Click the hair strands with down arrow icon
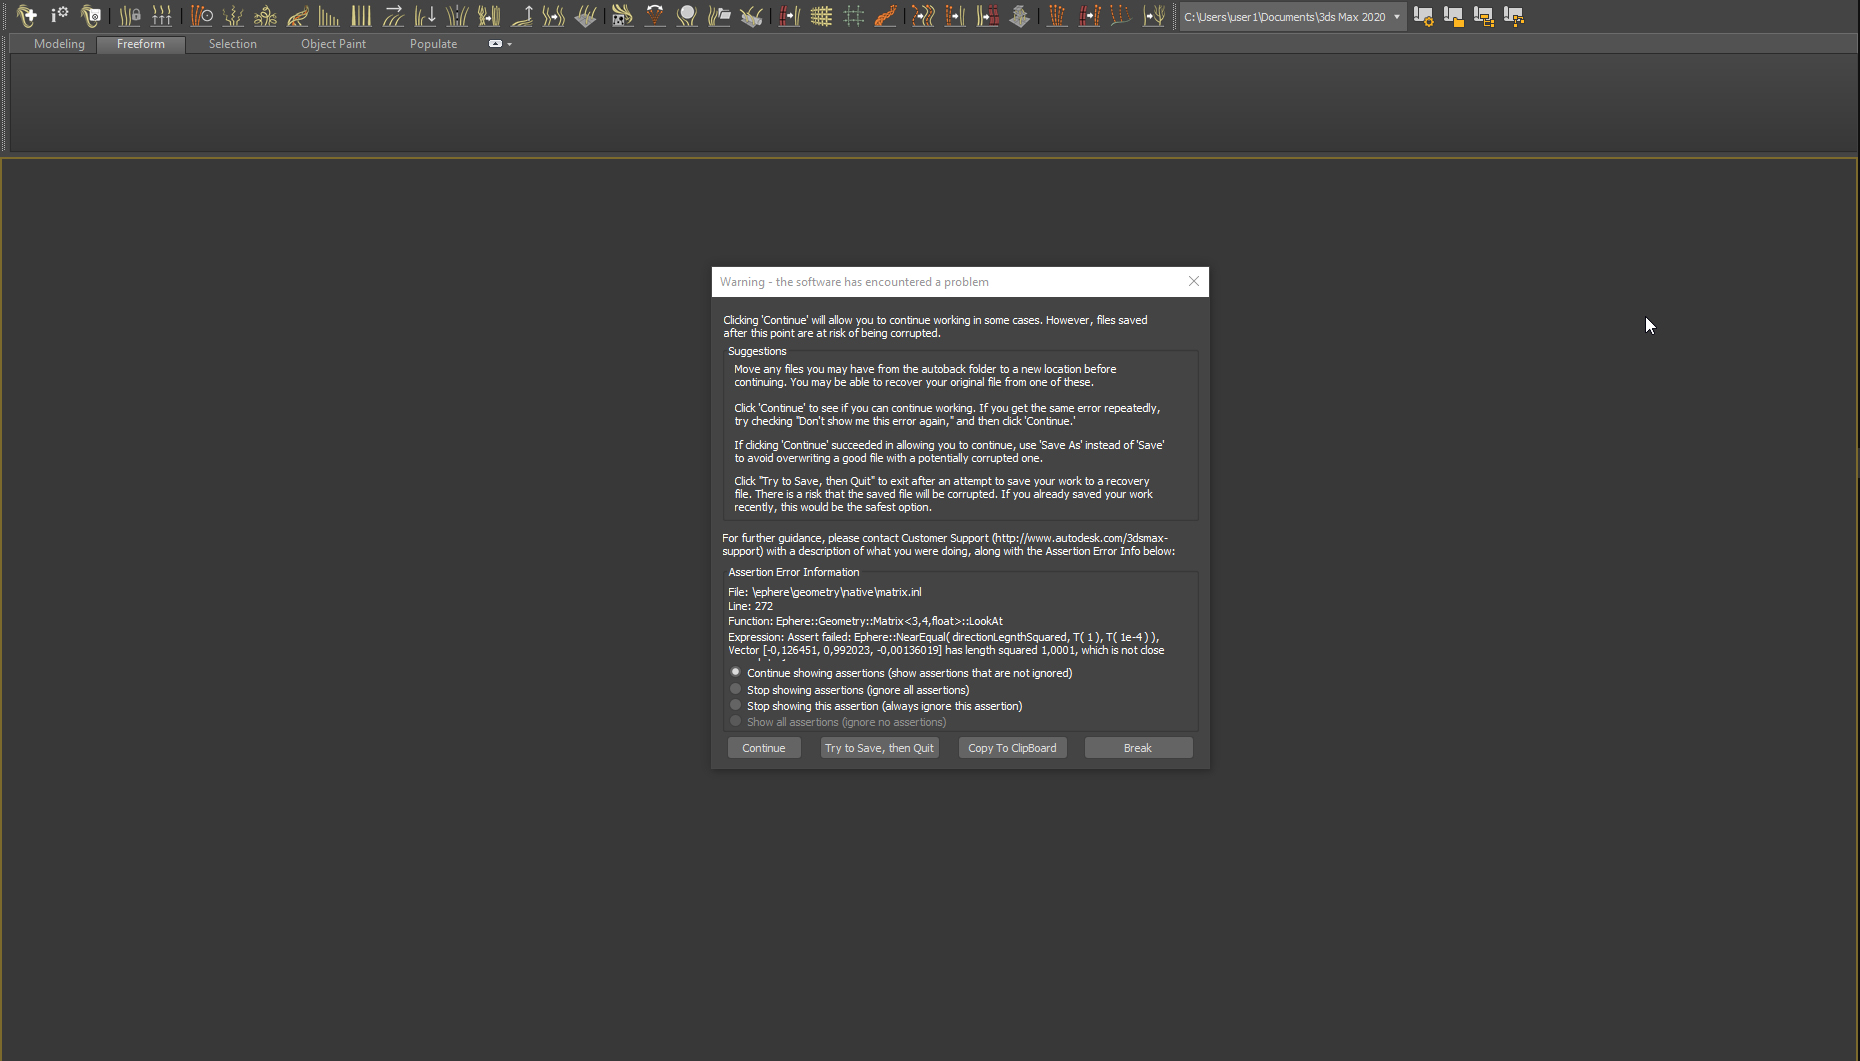Screen dimensions: 1860x1061 425,16
